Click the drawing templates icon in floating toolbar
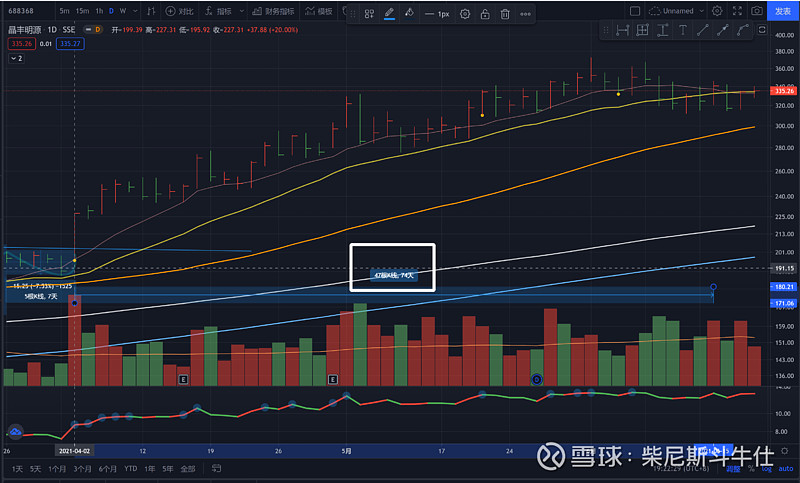Image resolution: width=800 pixels, height=483 pixels. click(x=369, y=14)
